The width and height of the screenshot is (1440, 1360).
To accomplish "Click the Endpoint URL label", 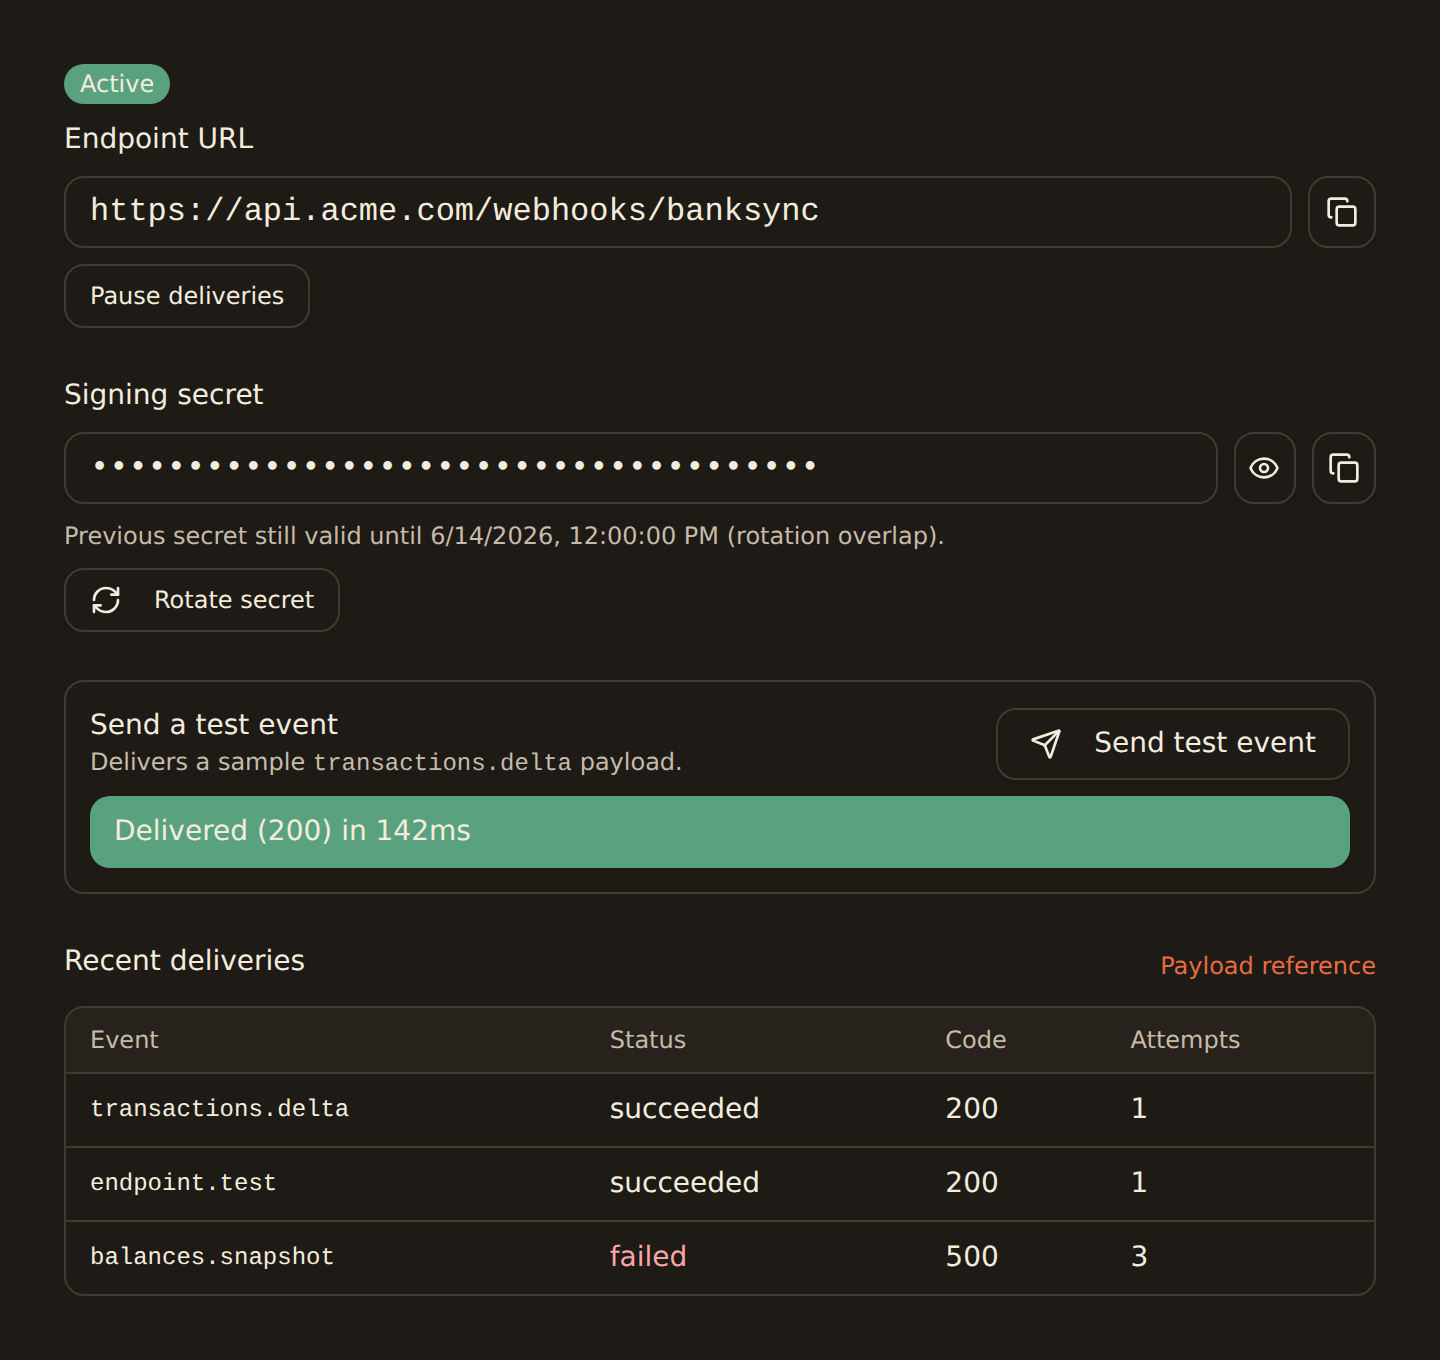I will click(159, 138).
